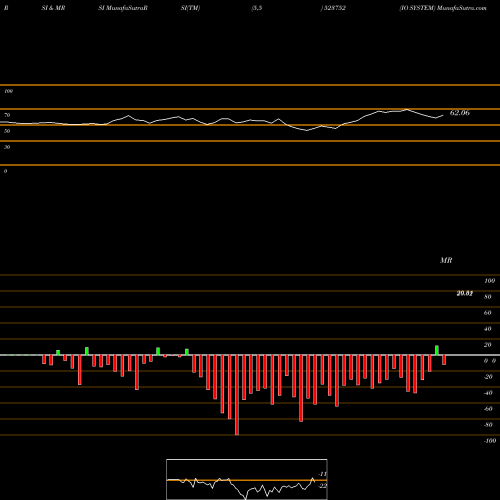
Task: Click the -100 label on MR axis
Action: pyautogui.click(x=490, y=441)
